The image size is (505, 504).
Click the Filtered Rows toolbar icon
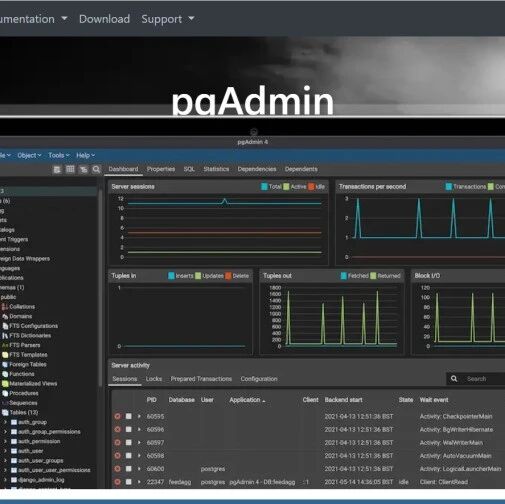tap(83, 170)
